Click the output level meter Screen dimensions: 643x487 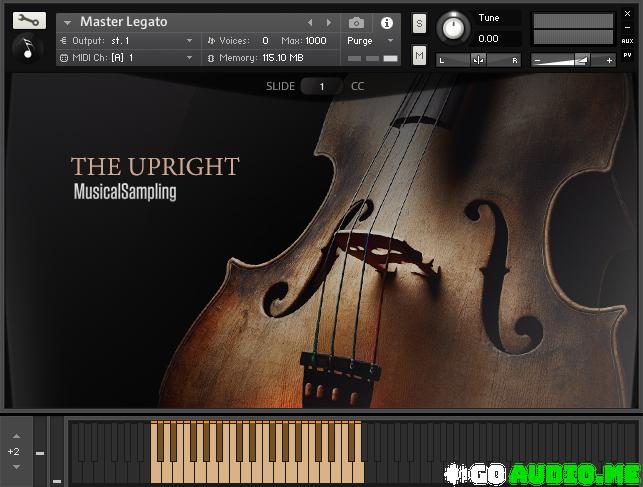[x=573, y=29]
